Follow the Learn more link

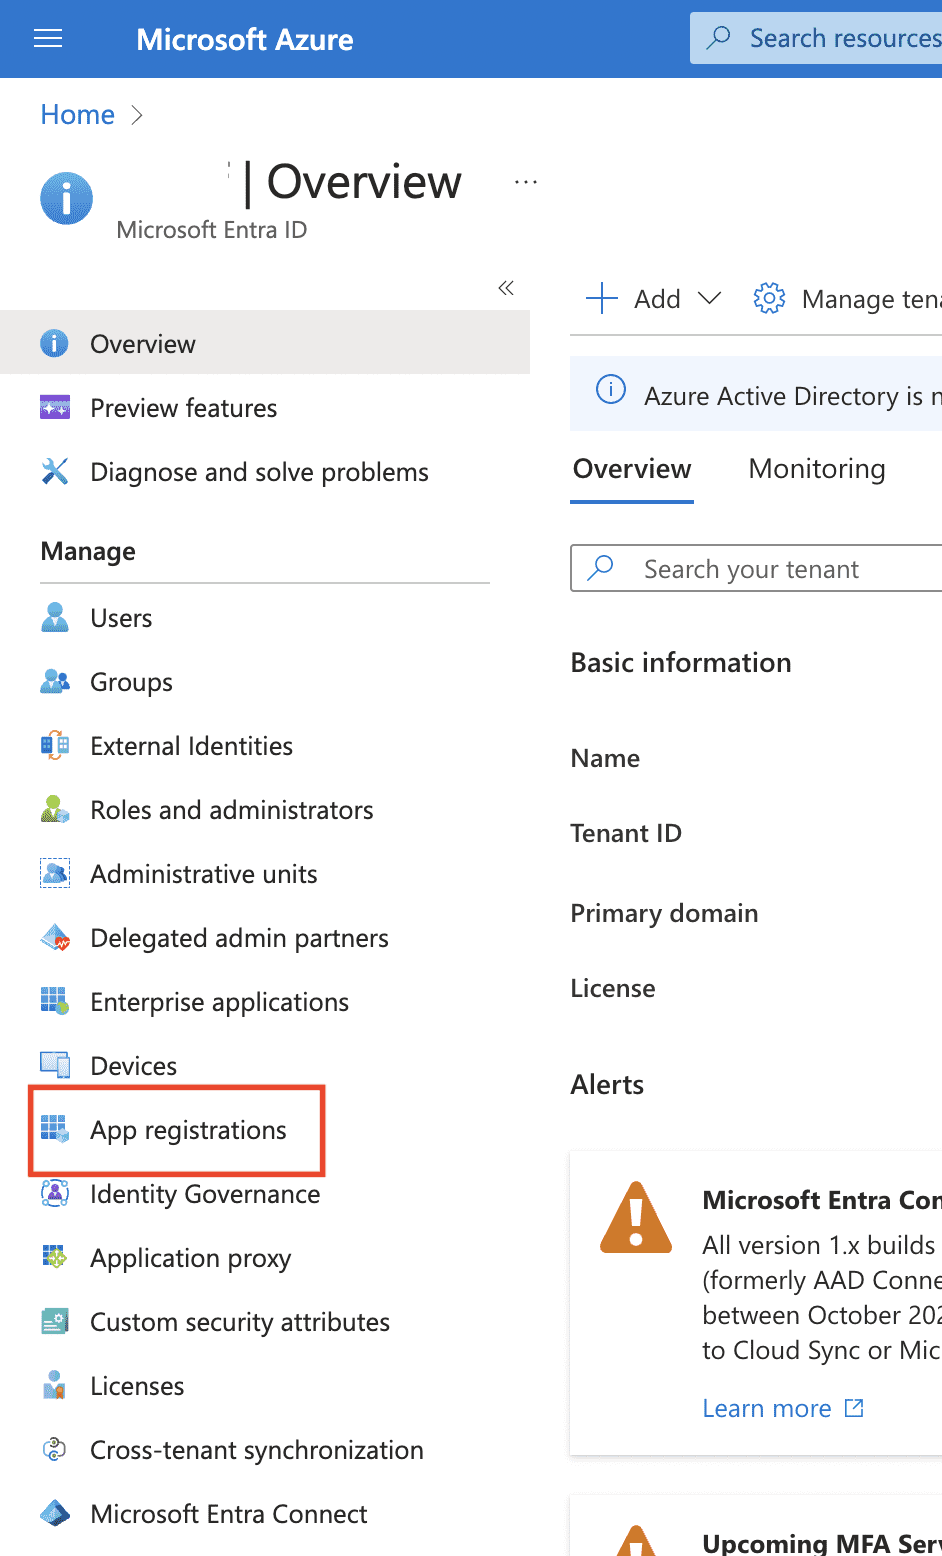pos(767,1408)
